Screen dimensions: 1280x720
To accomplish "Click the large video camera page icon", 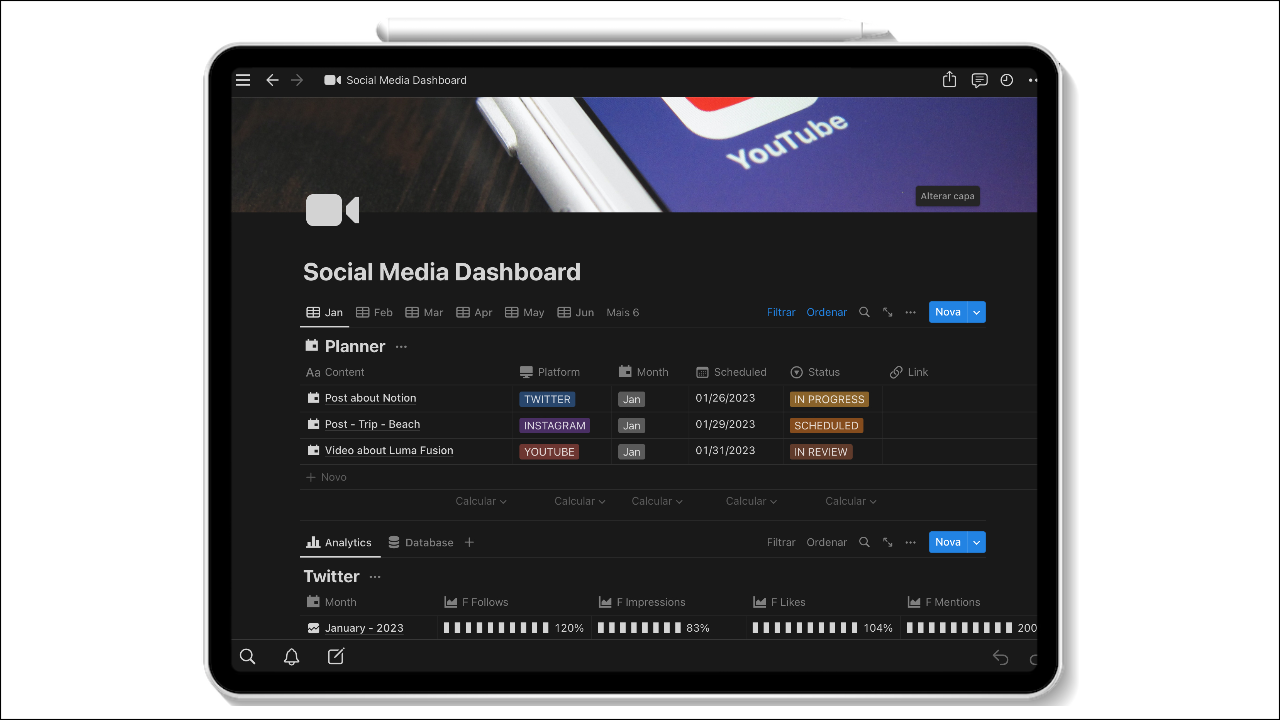I will point(332,210).
